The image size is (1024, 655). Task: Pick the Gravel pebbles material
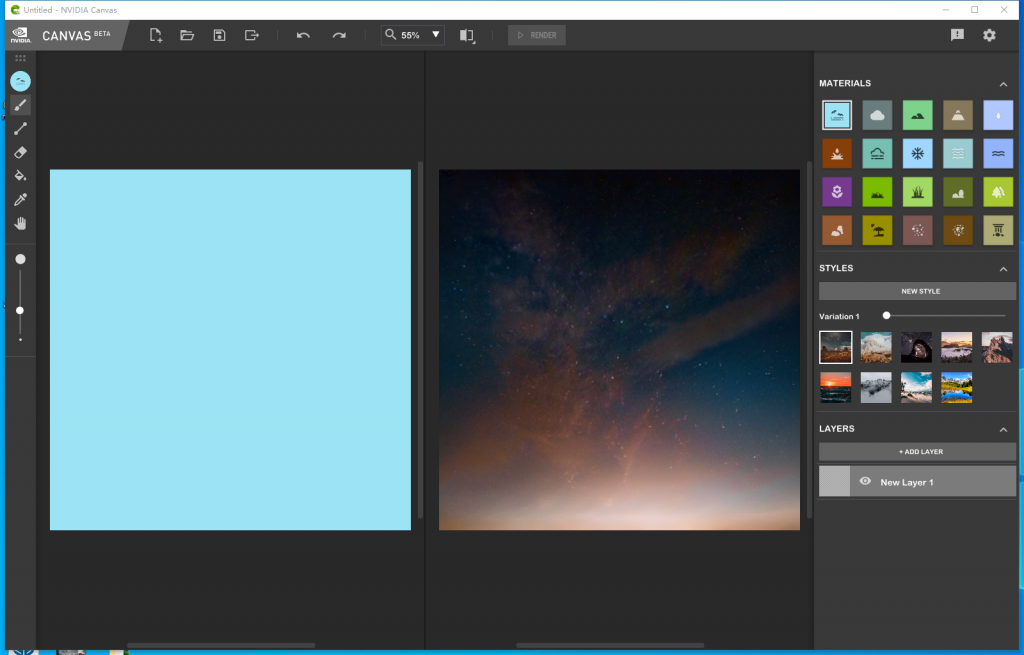[x=918, y=231]
